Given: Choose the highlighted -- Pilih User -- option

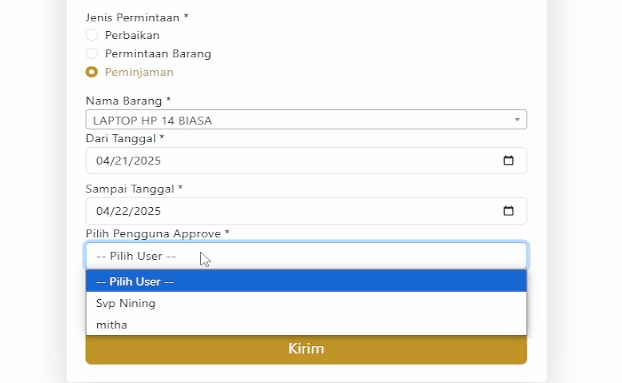Looking at the screenshot, I should click(306, 282).
